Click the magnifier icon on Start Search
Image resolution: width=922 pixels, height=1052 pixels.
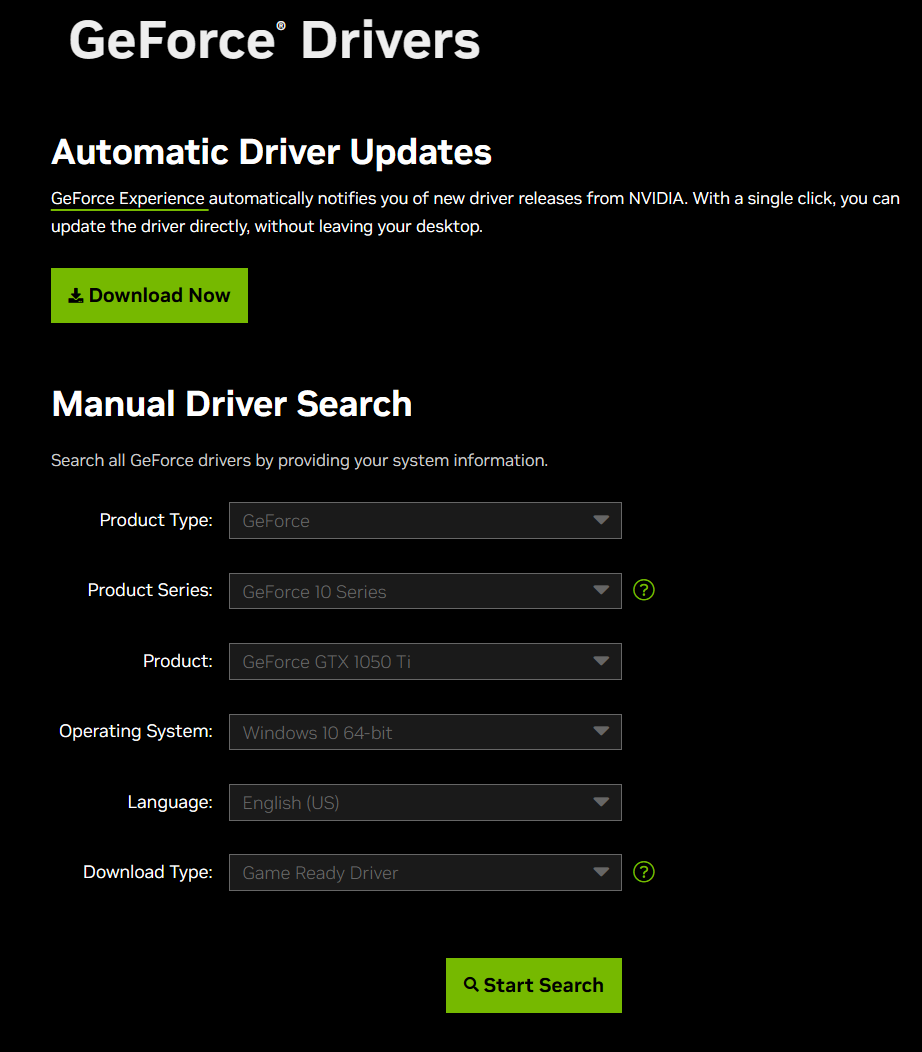click(x=472, y=985)
